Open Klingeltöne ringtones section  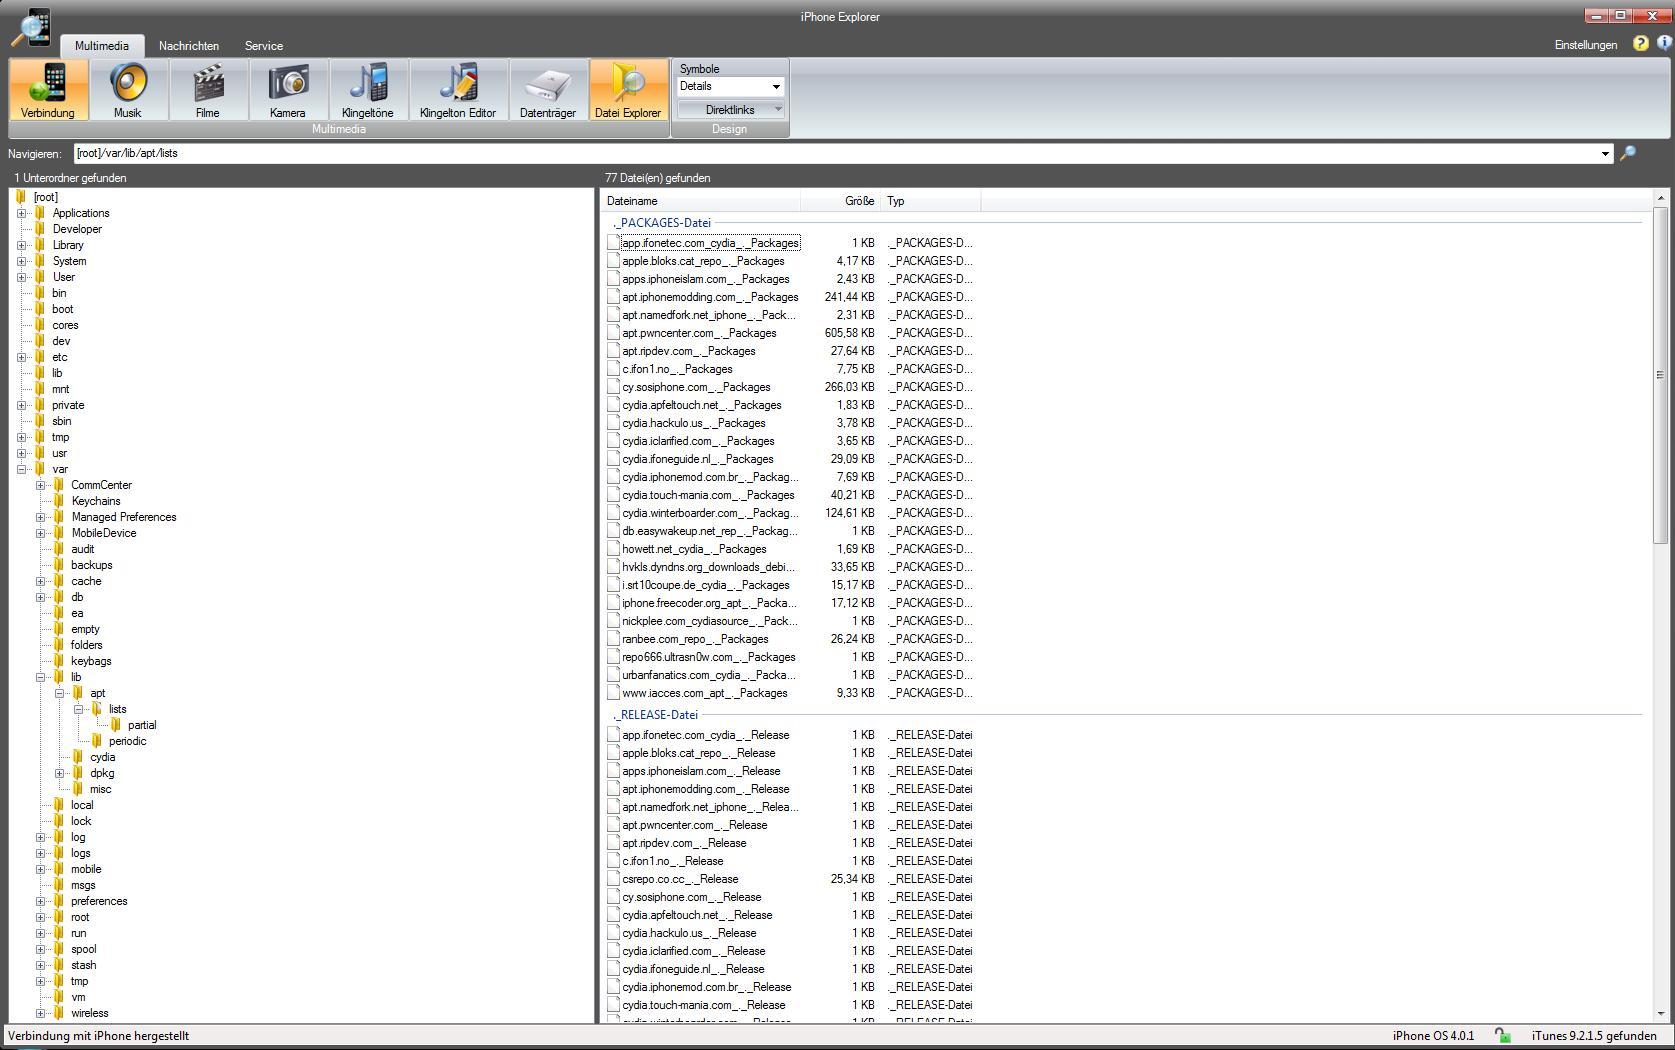pyautogui.click(x=368, y=90)
